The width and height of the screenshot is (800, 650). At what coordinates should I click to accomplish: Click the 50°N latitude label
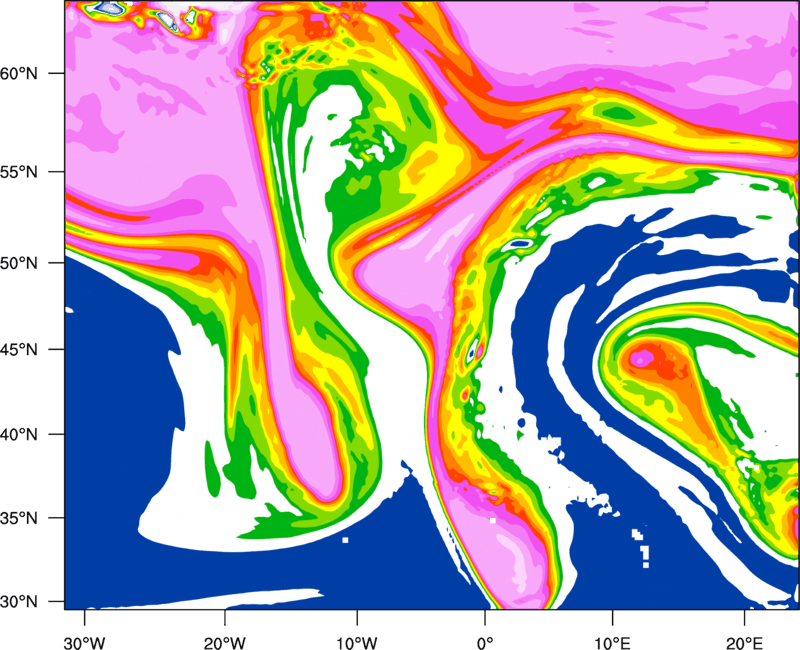[19, 263]
